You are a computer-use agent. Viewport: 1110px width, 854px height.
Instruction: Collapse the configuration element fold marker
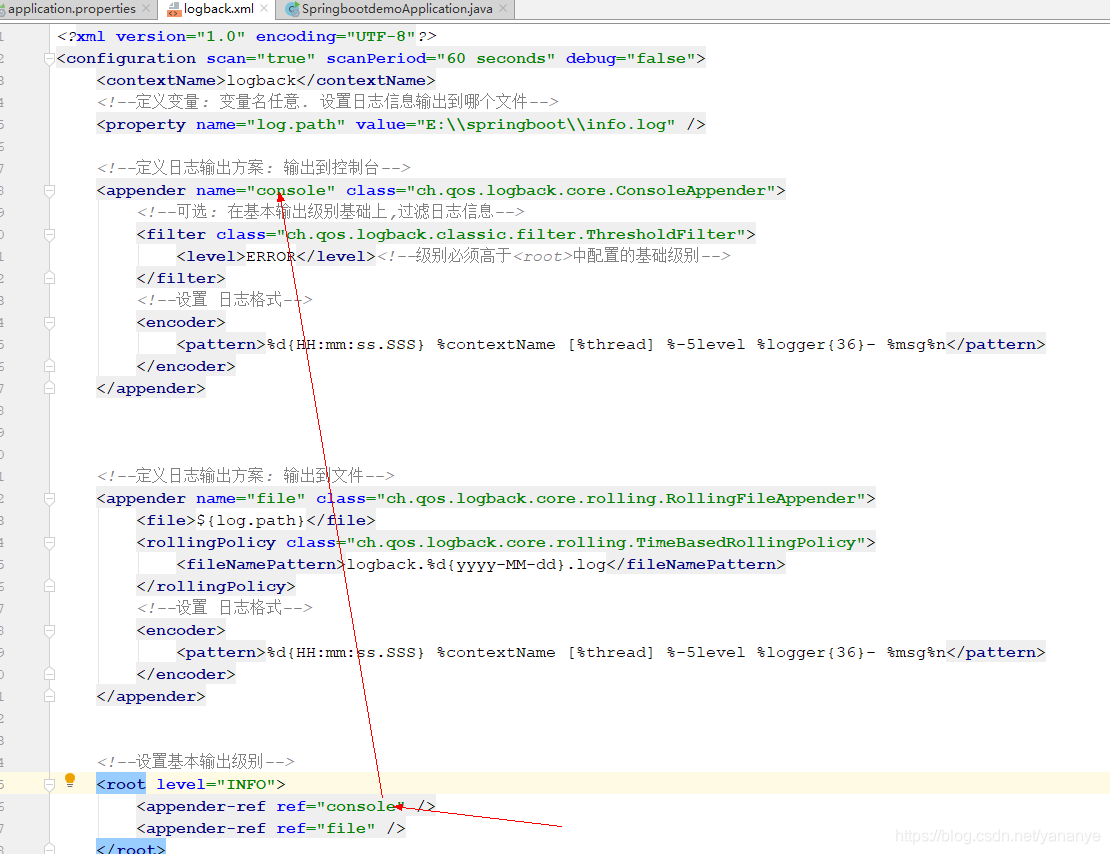pos(50,59)
